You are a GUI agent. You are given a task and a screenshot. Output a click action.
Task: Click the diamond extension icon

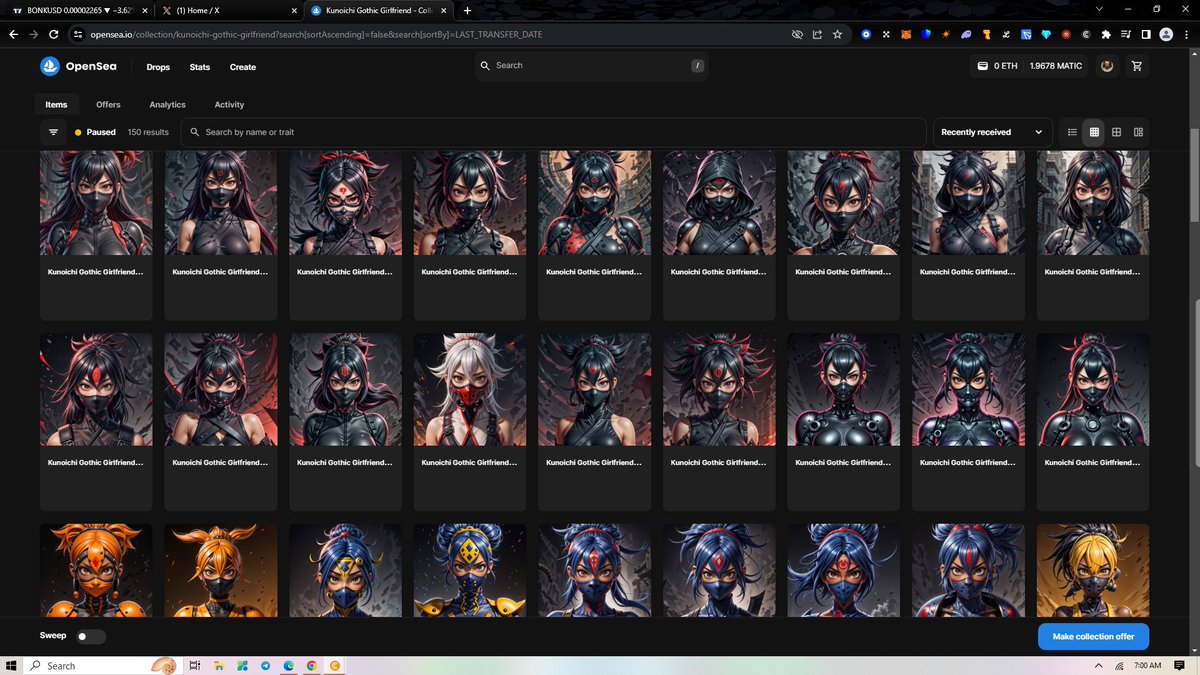coord(1046,34)
